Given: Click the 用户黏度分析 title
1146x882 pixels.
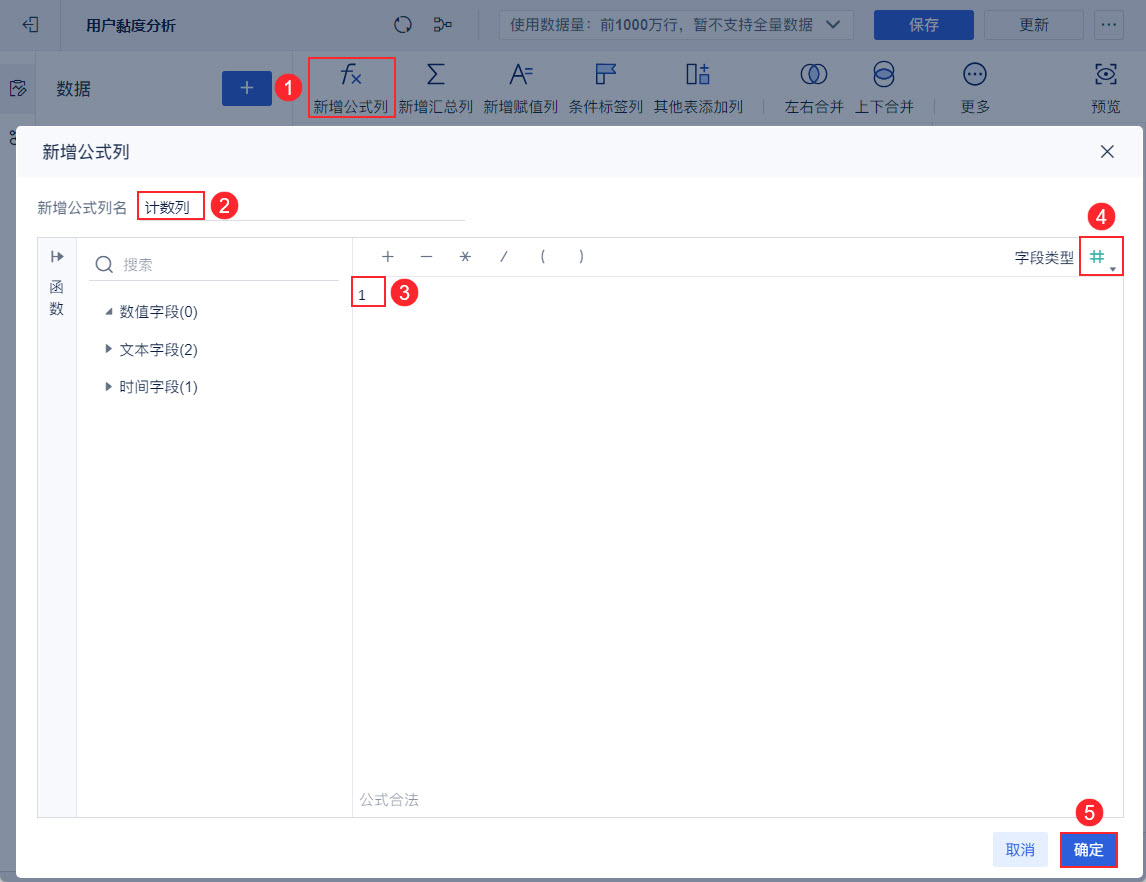Looking at the screenshot, I should coord(131,26).
